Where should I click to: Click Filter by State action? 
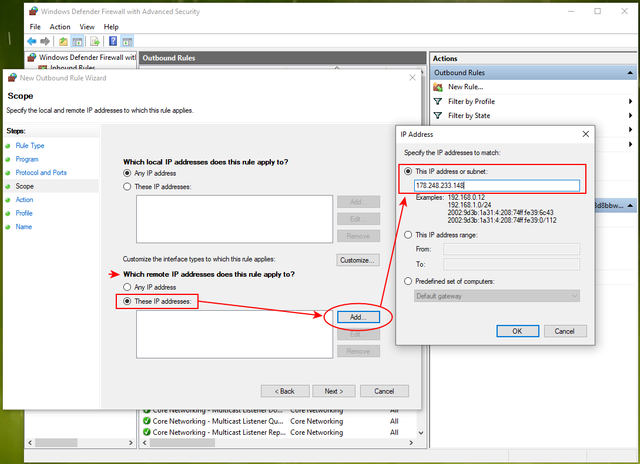point(469,115)
